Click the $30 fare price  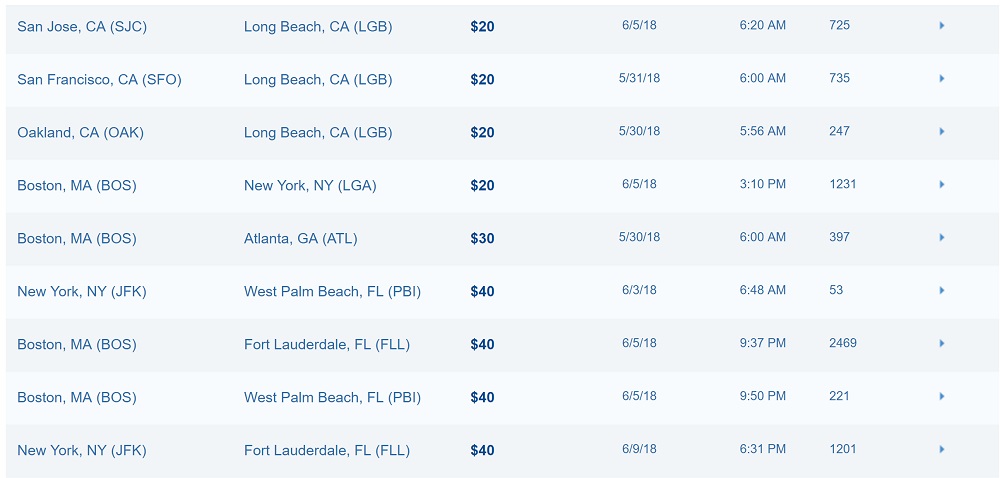[482, 239]
